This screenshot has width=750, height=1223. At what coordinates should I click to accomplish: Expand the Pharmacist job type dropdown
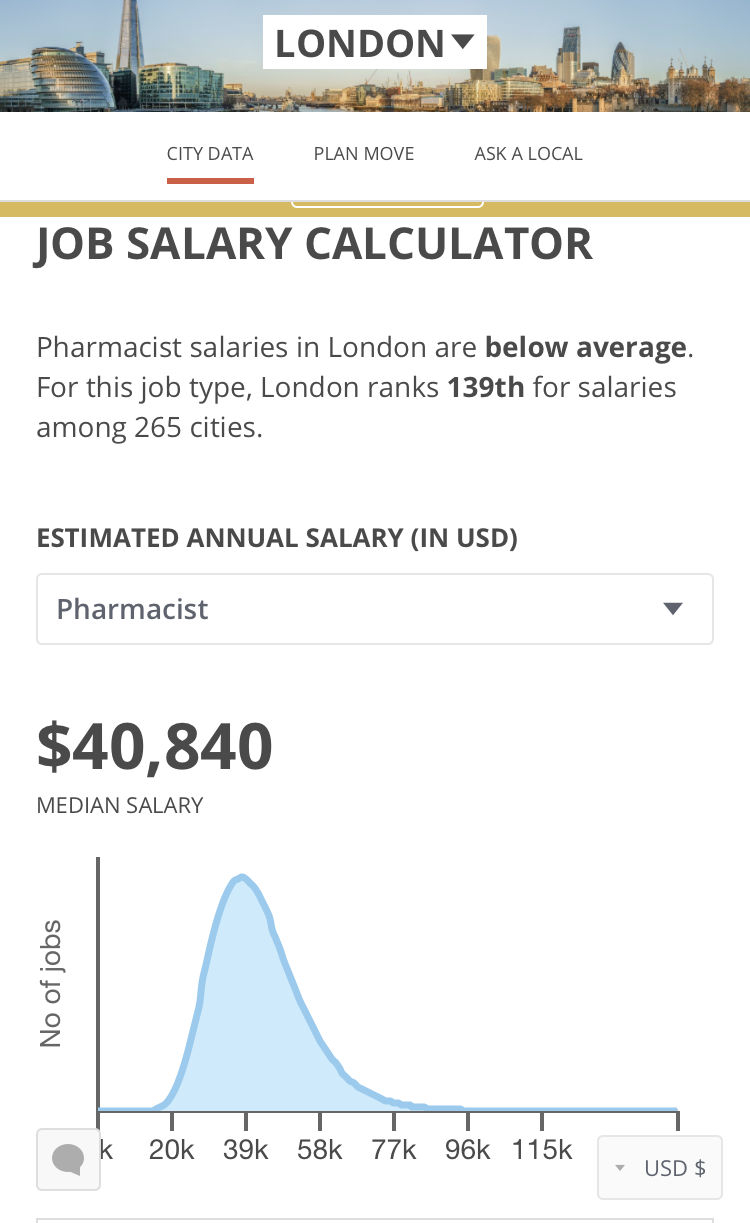tap(374, 609)
